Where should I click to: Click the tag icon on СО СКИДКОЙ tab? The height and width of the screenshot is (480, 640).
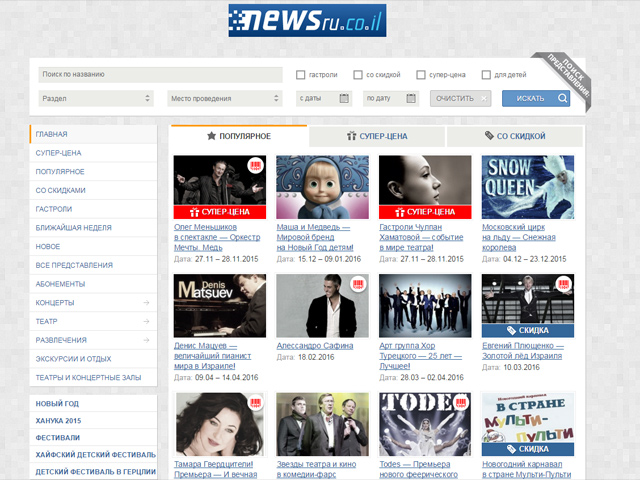pyautogui.click(x=489, y=136)
